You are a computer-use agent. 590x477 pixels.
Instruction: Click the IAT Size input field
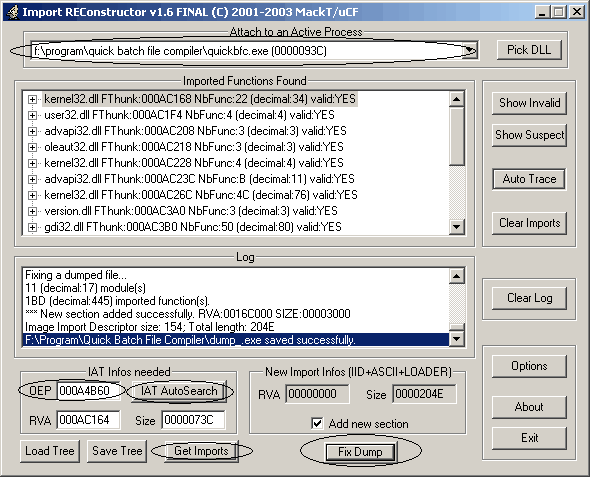click(193, 419)
